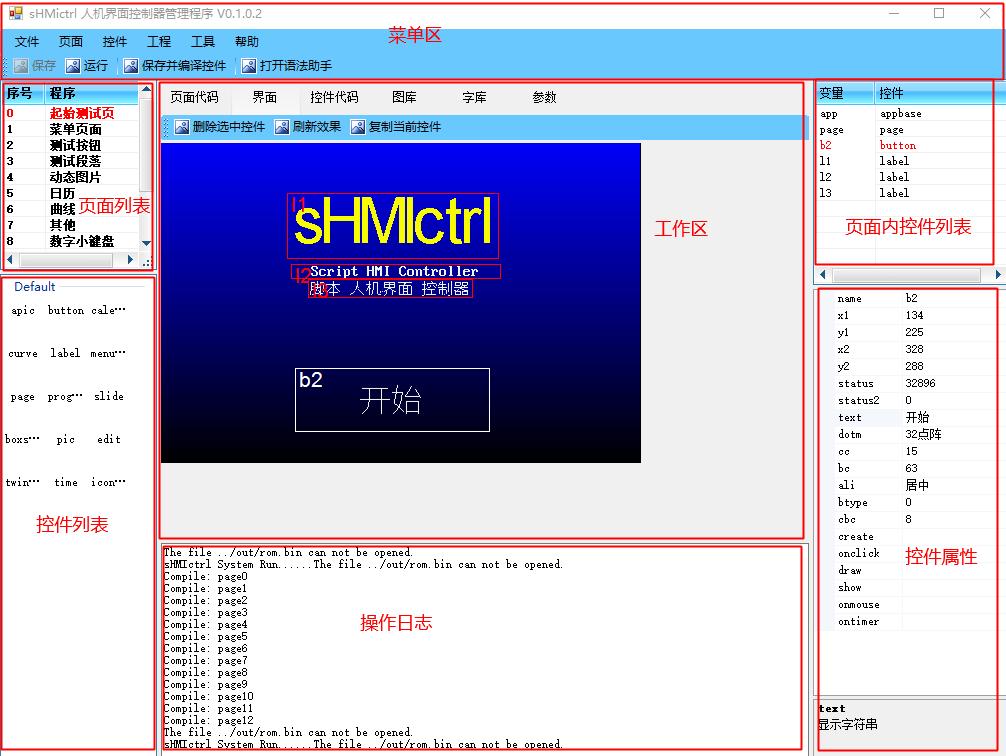Click 刷新效果 refresh effect icon
Image resolution: width=1006 pixels, height=756 pixels.
tap(282, 127)
